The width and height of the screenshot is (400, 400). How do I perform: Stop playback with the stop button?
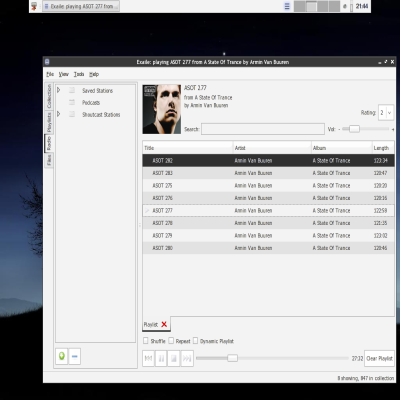(174, 358)
